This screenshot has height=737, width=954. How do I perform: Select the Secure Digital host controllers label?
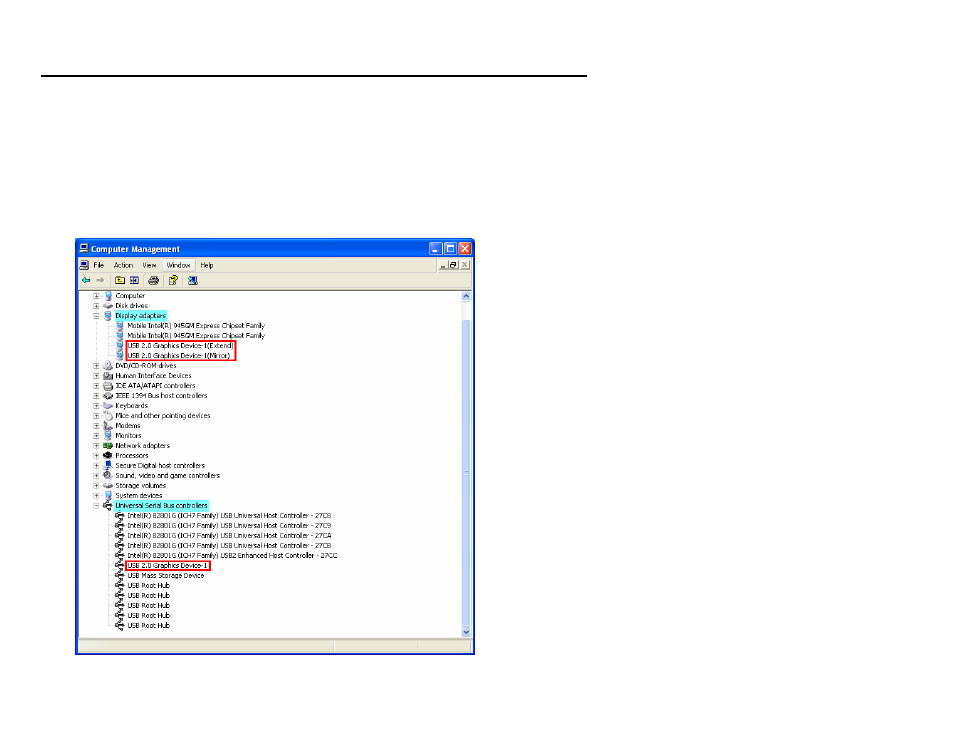160,466
